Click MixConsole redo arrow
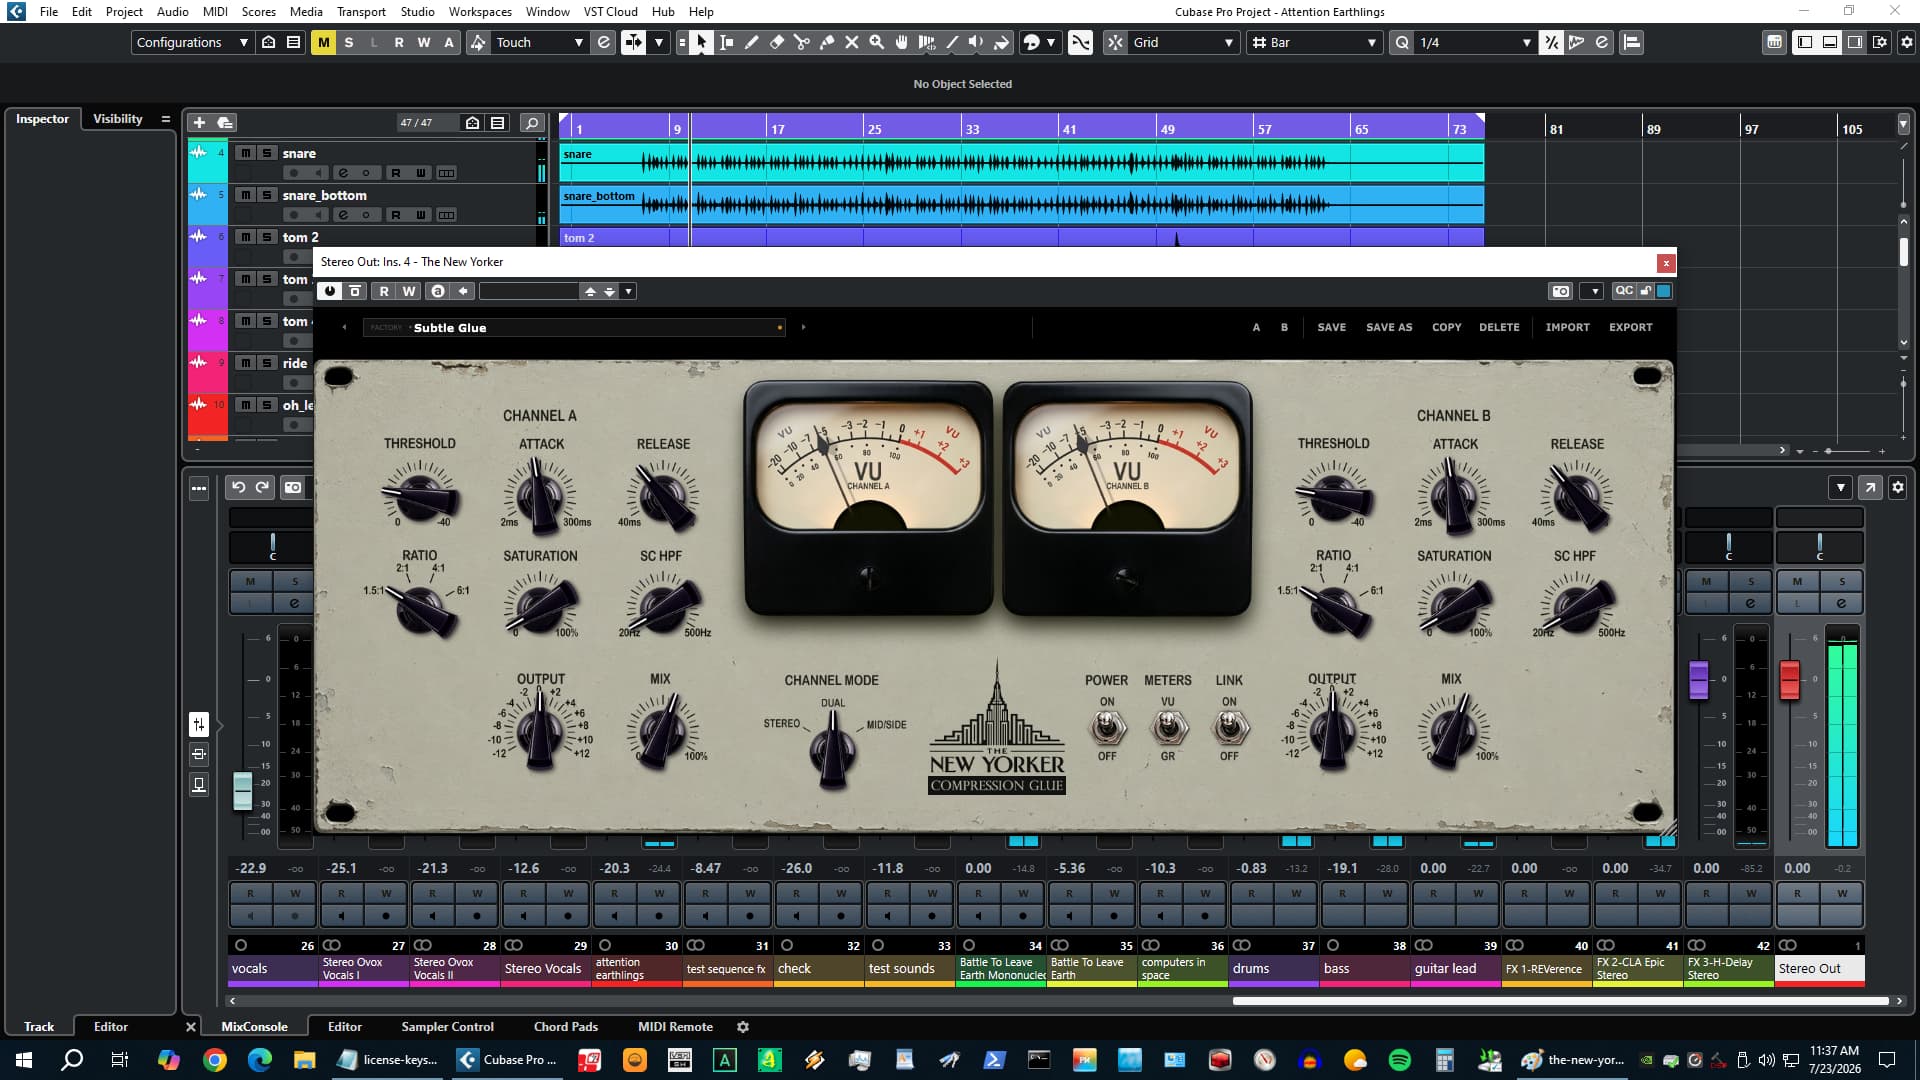Screen dimensions: 1920x1080 tap(262, 487)
